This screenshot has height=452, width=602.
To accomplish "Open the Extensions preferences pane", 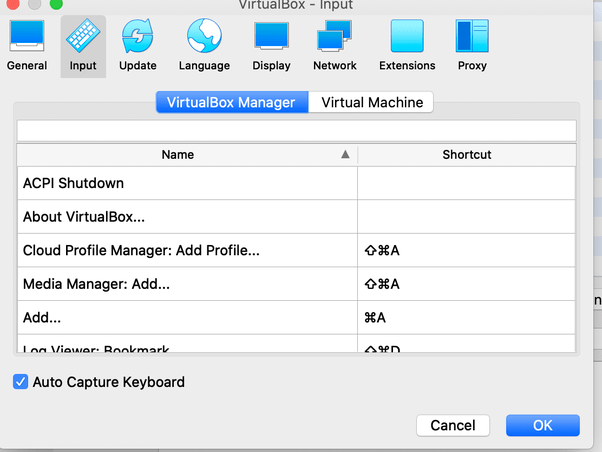I will pyautogui.click(x=407, y=46).
